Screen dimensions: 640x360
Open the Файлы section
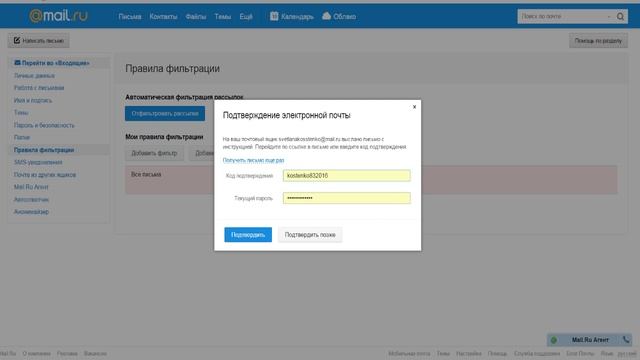point(196,17)
